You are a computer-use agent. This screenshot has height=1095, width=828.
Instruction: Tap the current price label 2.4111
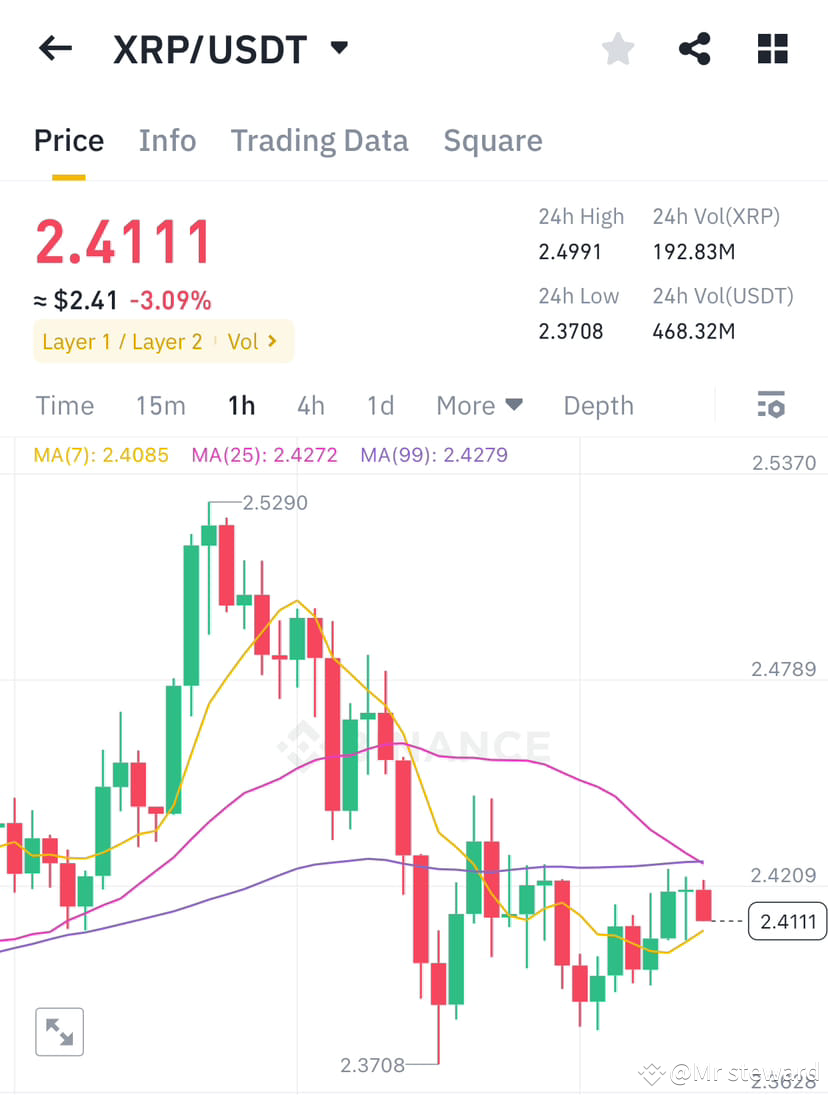pyautogui.click(x=786, y=920)
